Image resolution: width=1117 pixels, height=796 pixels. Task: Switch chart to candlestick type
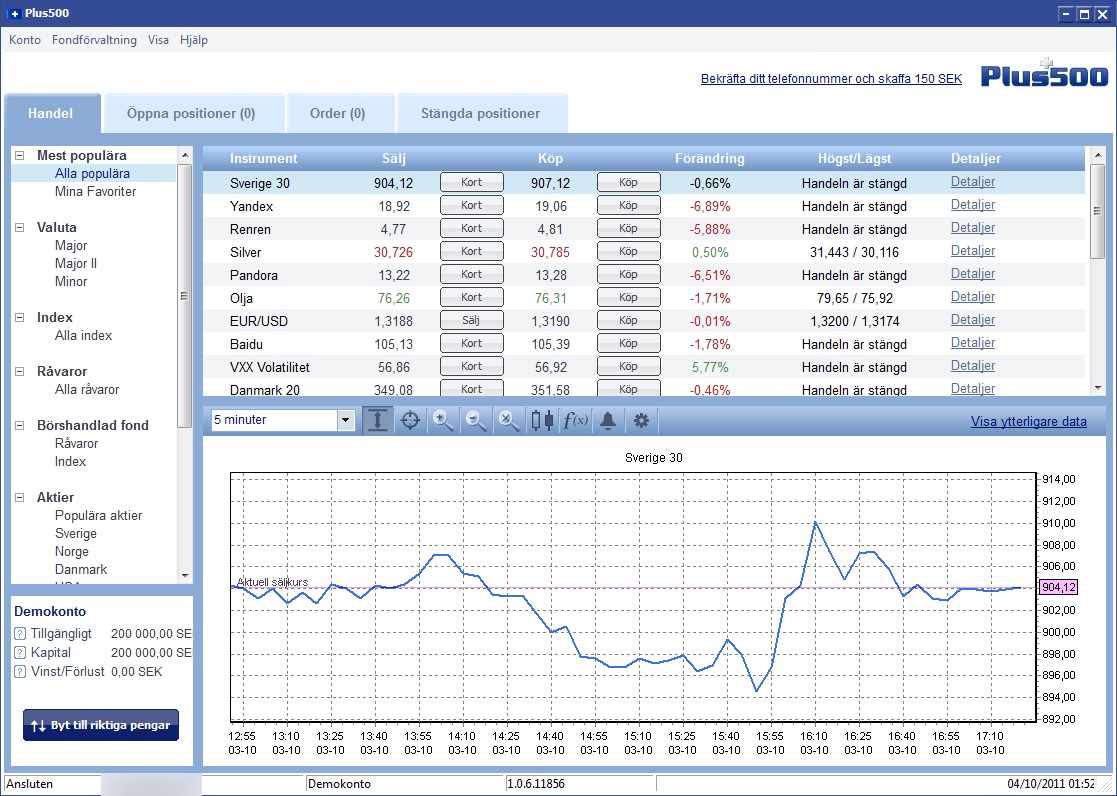542,420
